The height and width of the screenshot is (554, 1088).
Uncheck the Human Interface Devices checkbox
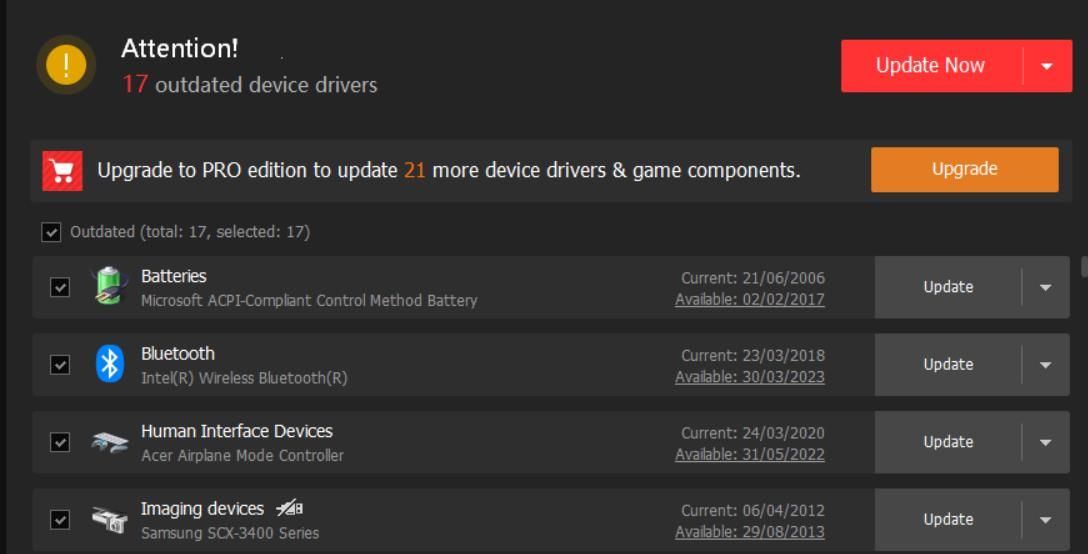click(x=60, y=442)
